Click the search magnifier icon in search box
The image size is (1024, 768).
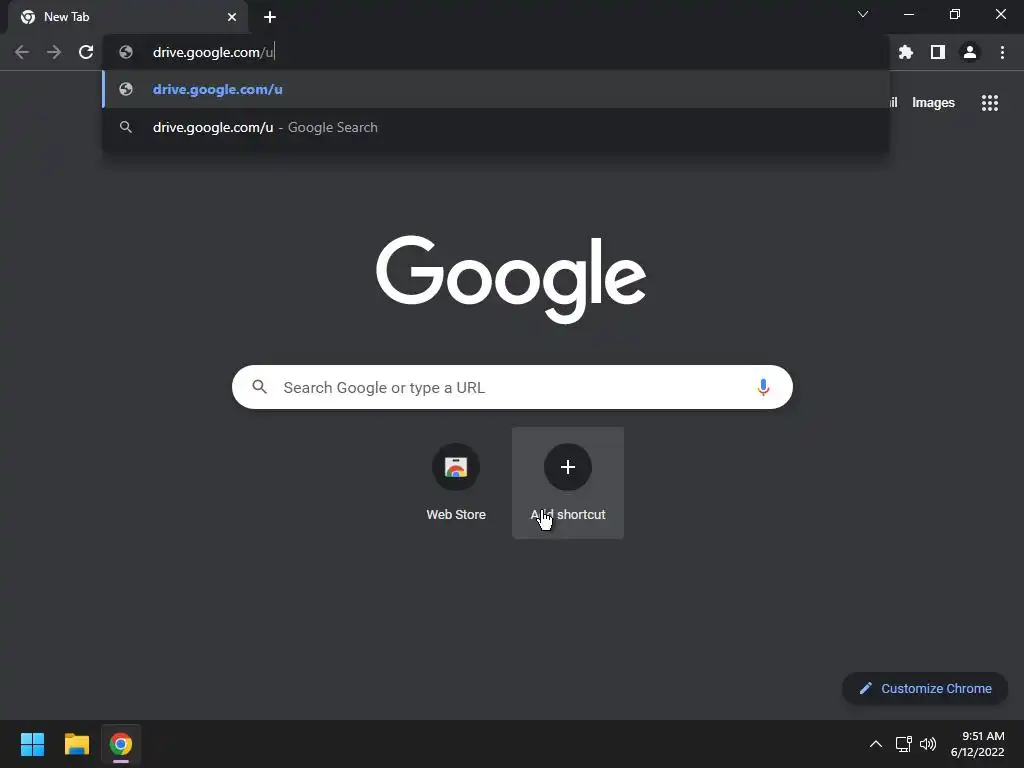259,387
